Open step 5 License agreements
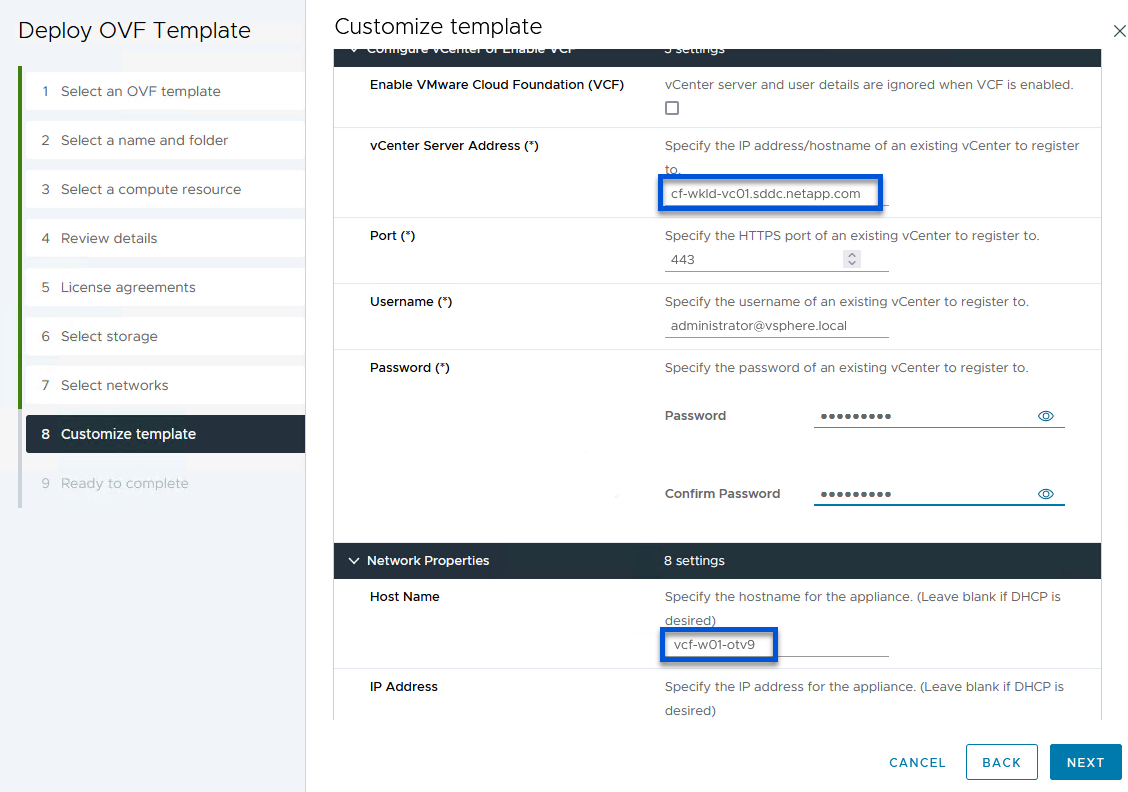Image resolution: width=1128 pixels, height=792 pixels. coord(128,287)
